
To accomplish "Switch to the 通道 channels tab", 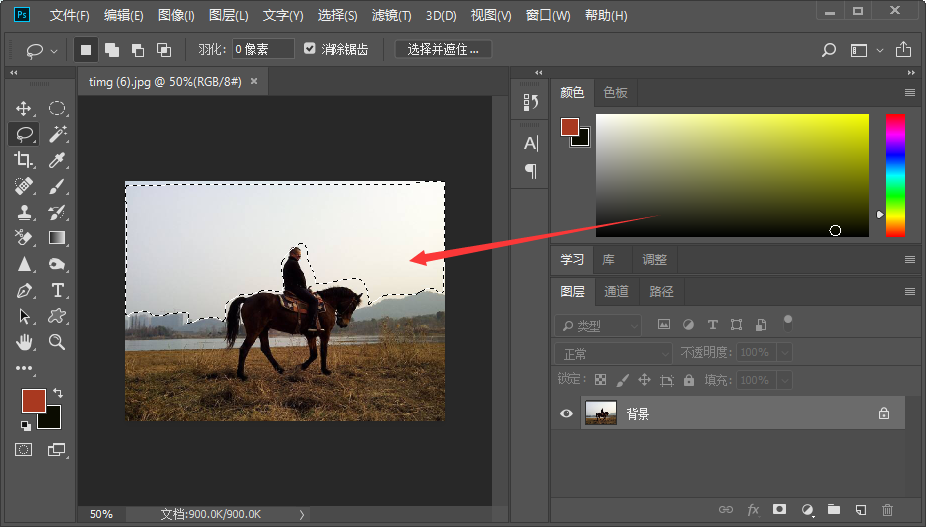I will point(616,291).
